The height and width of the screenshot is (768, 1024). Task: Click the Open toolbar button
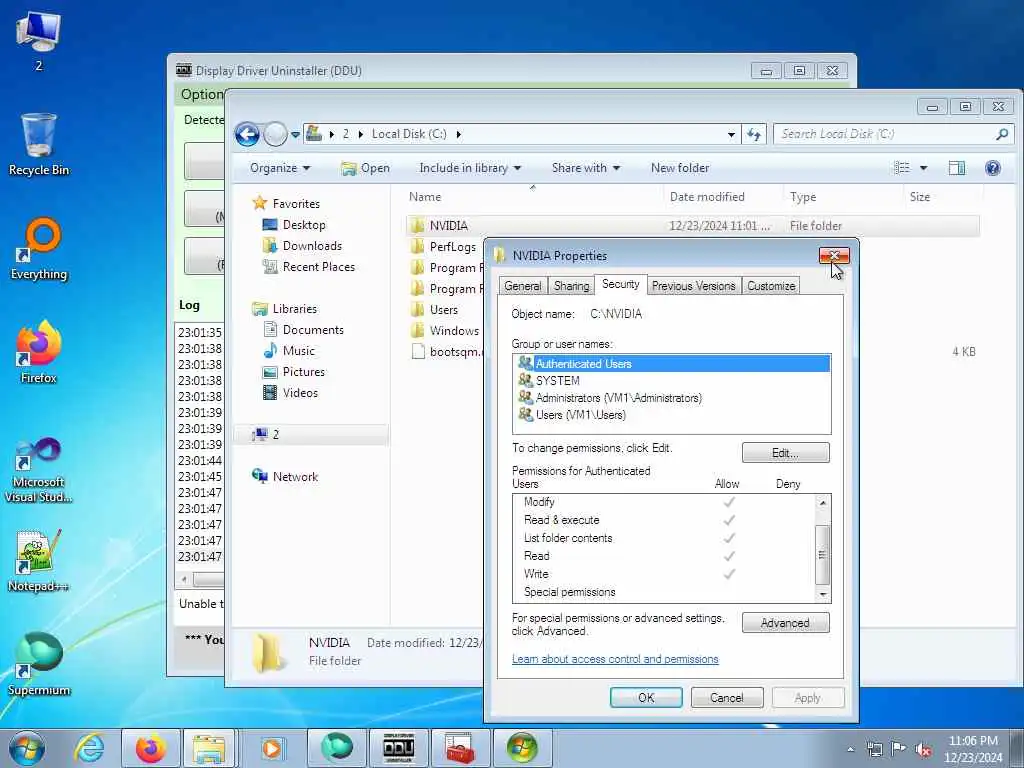366,168
